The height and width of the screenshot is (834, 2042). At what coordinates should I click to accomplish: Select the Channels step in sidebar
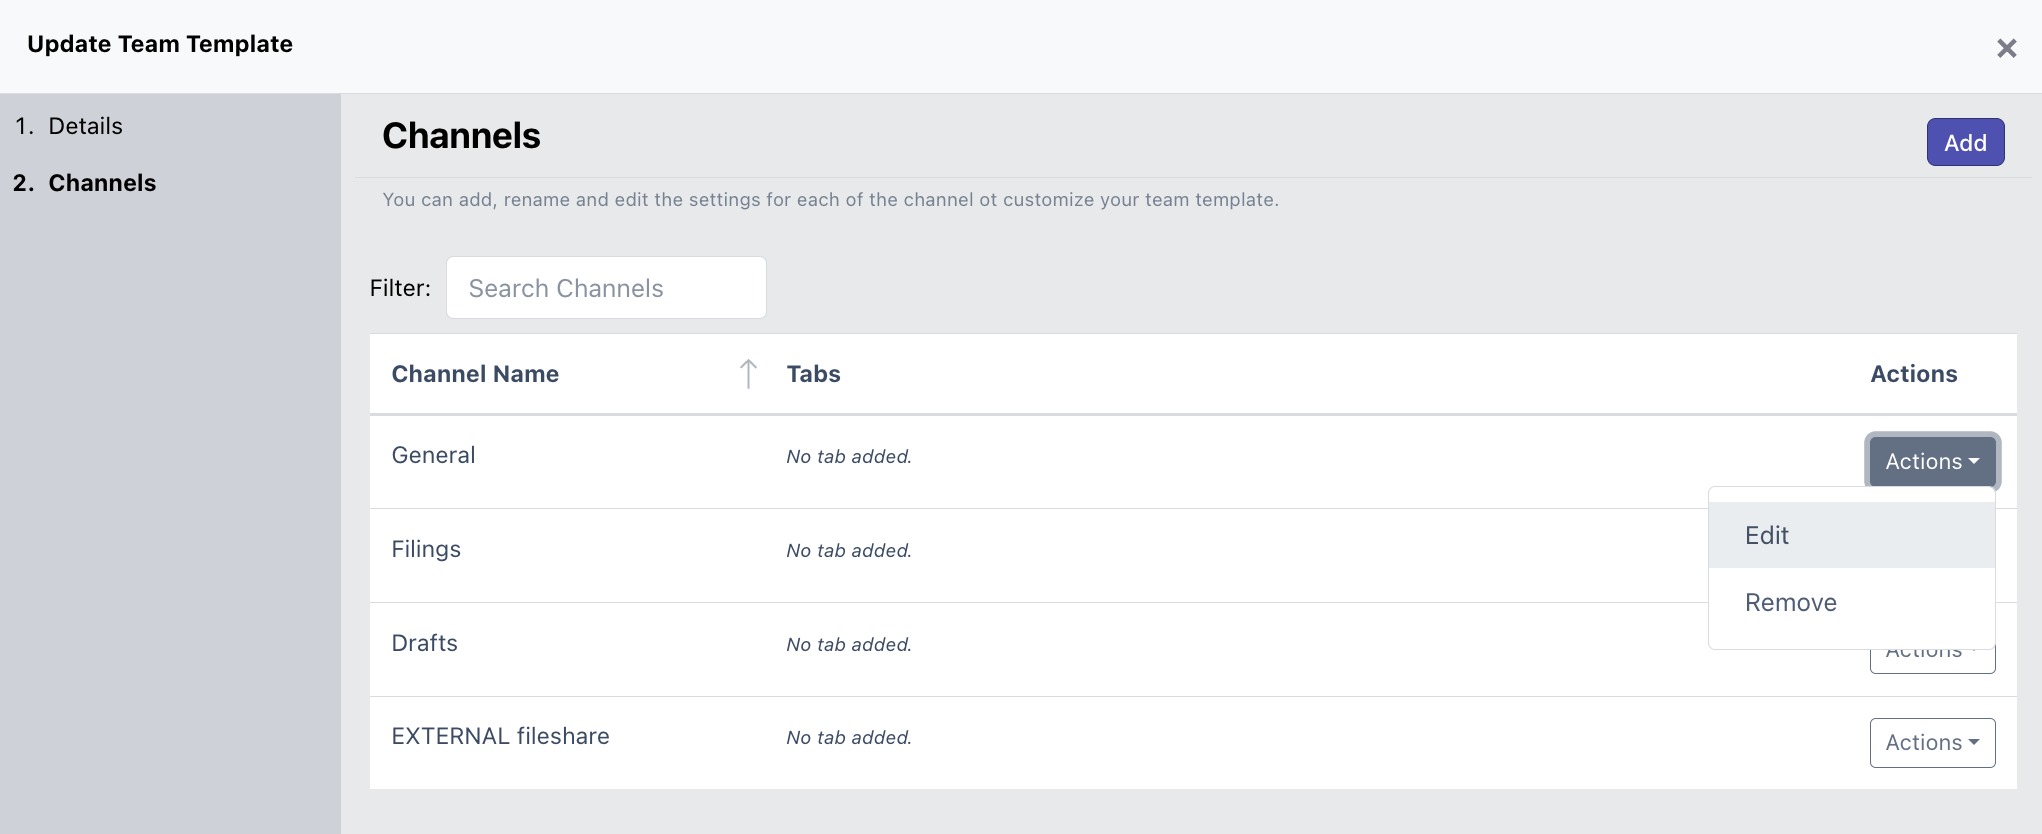tap(102, 183)
